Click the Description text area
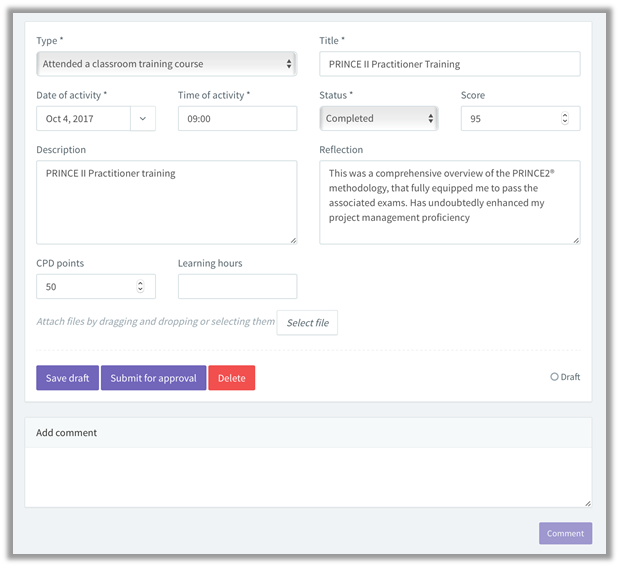Viewport: 619px width, 567px height. pos(167,202)
